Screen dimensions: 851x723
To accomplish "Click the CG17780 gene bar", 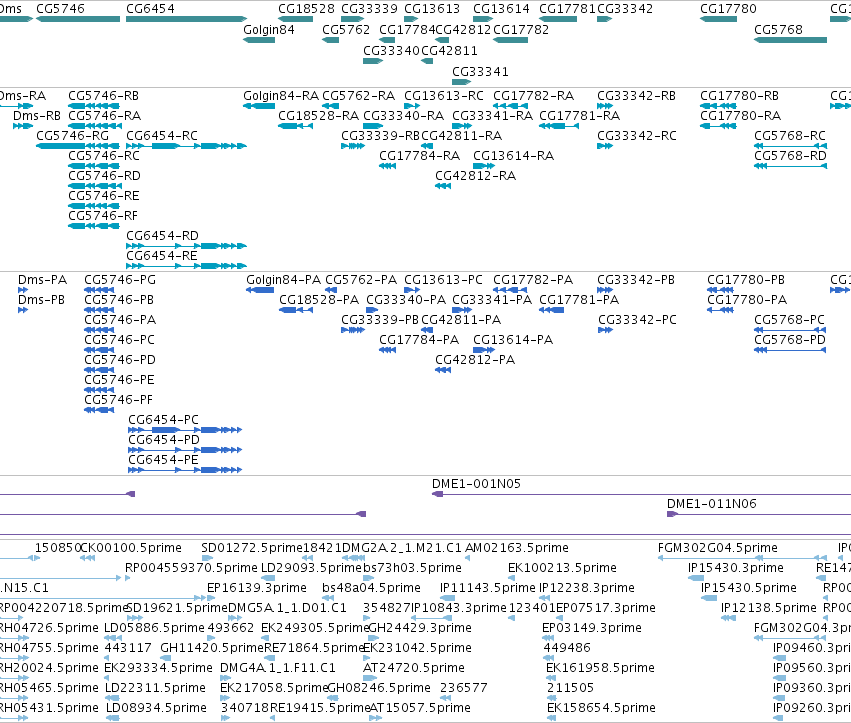I will click(x=718, y=19).
